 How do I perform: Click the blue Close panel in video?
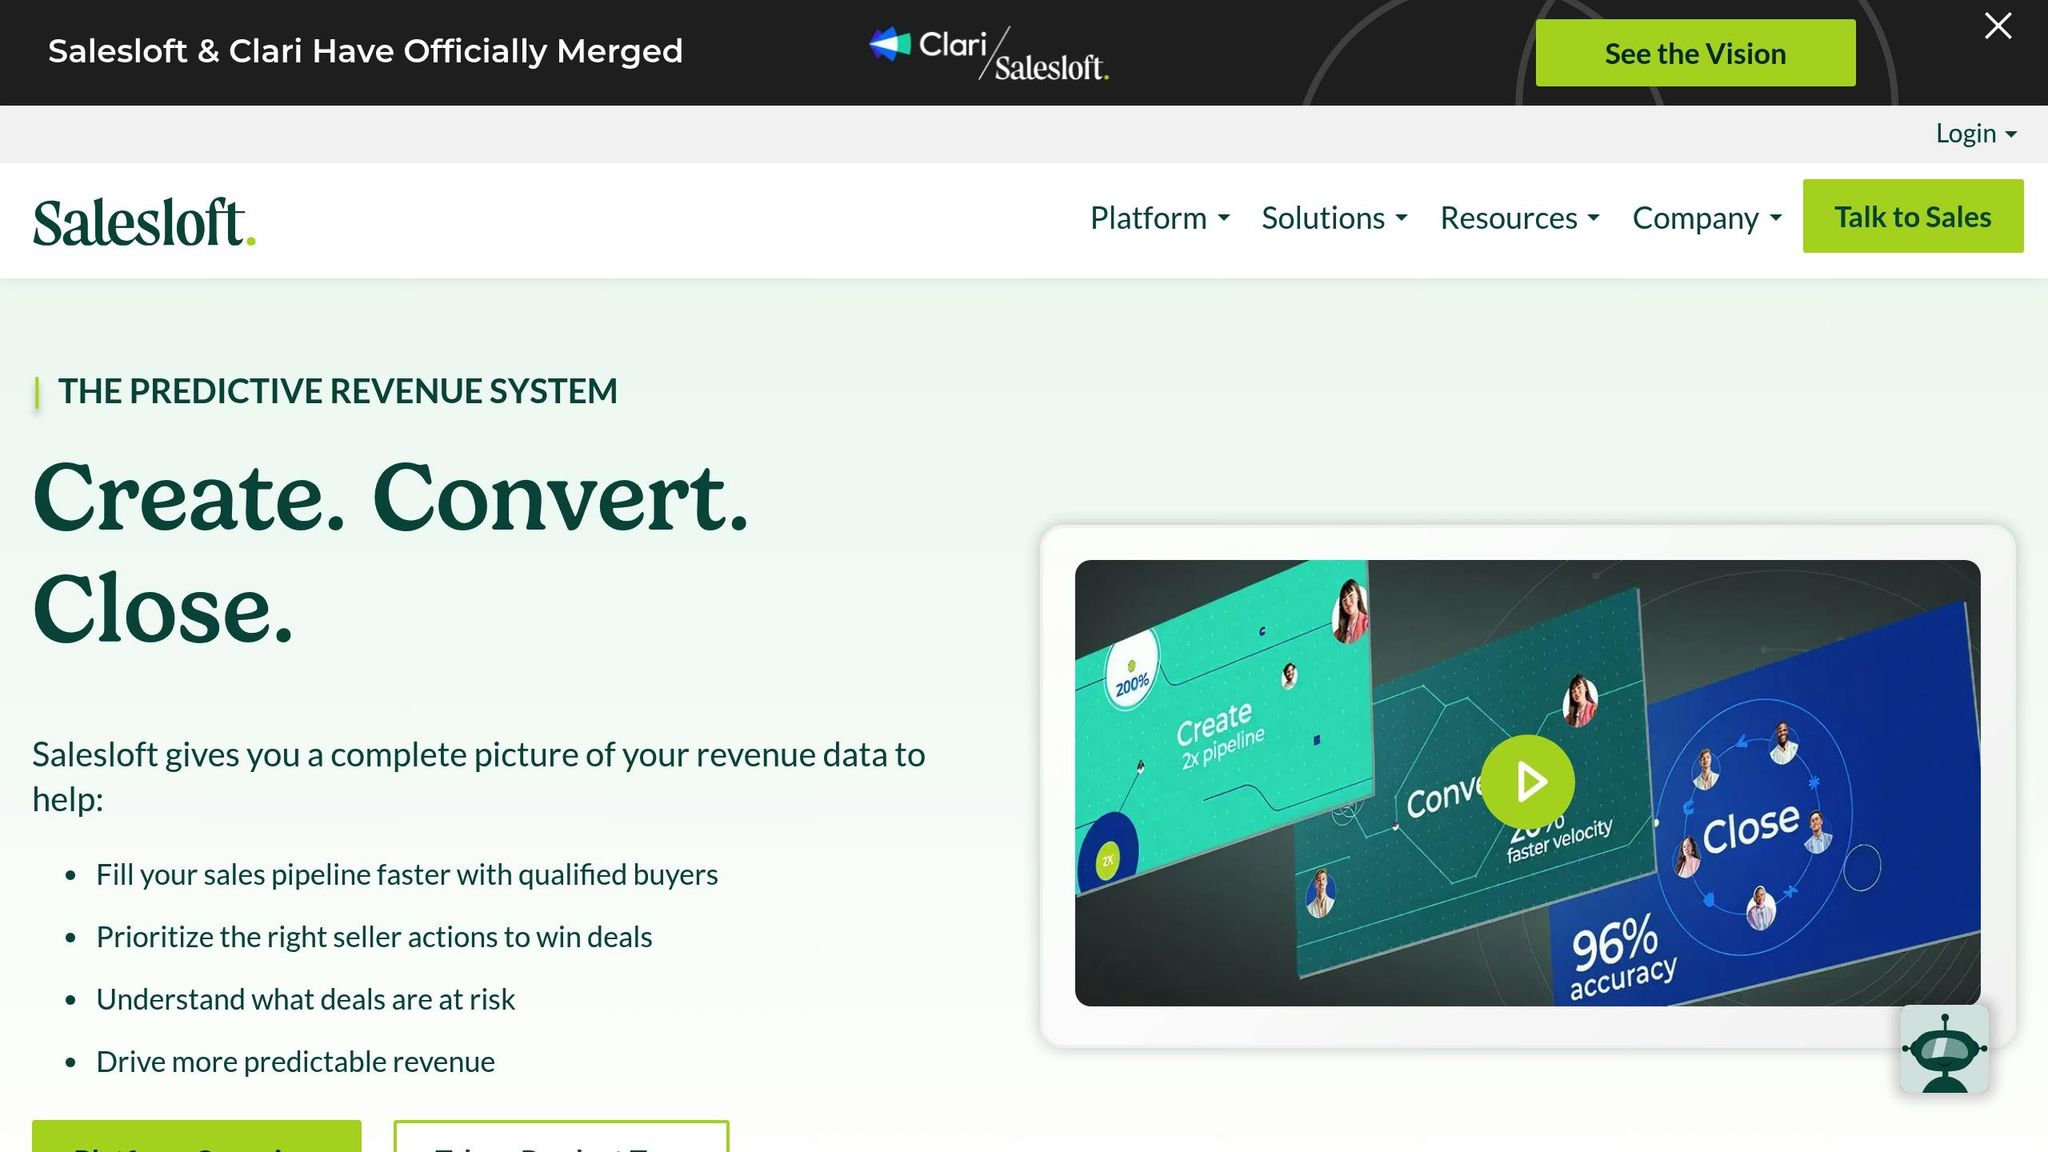(1750, 828)
